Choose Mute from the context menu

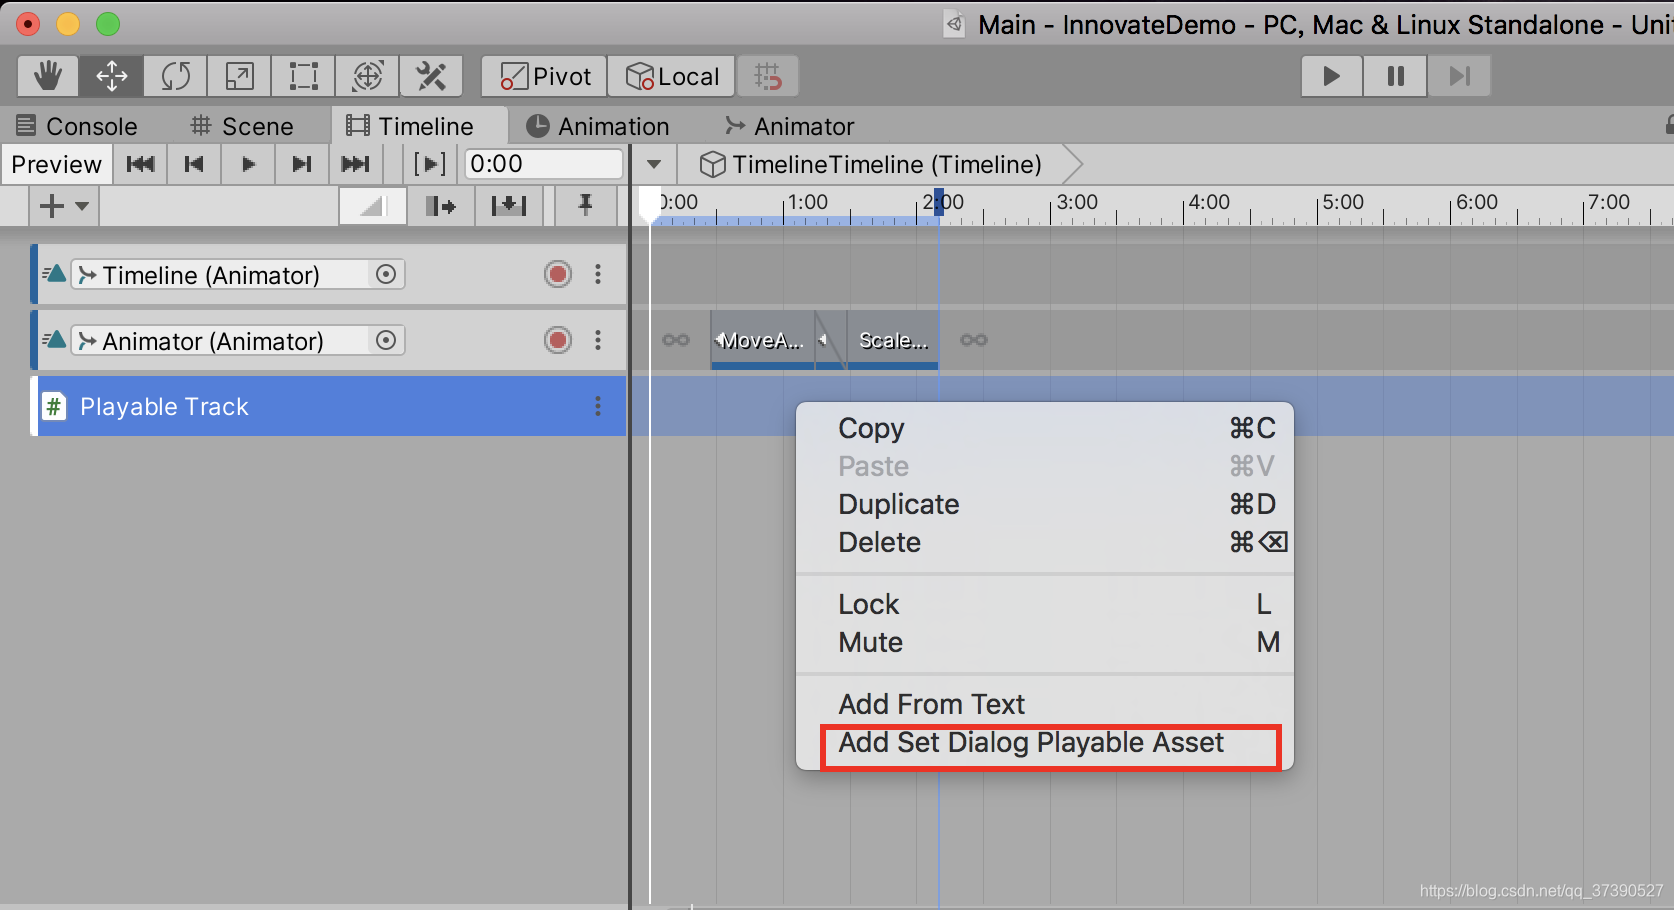1044,642
